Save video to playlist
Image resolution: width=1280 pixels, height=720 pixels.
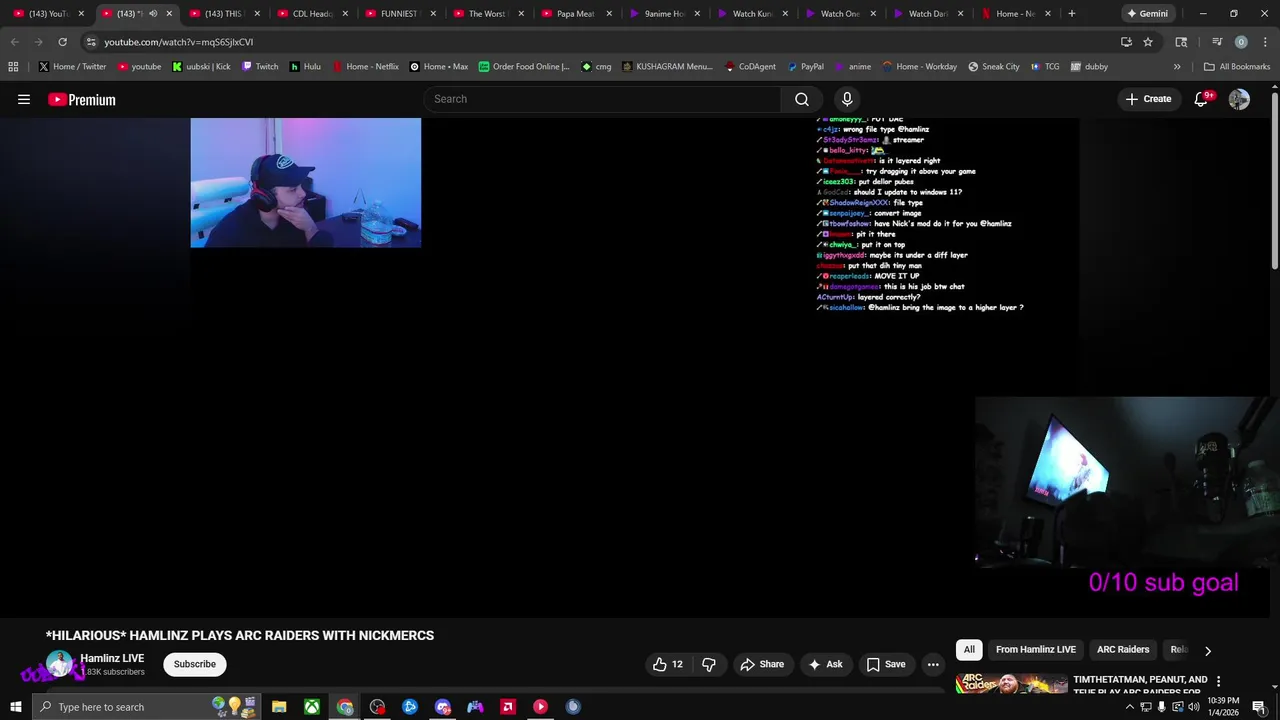coord(886,664)
